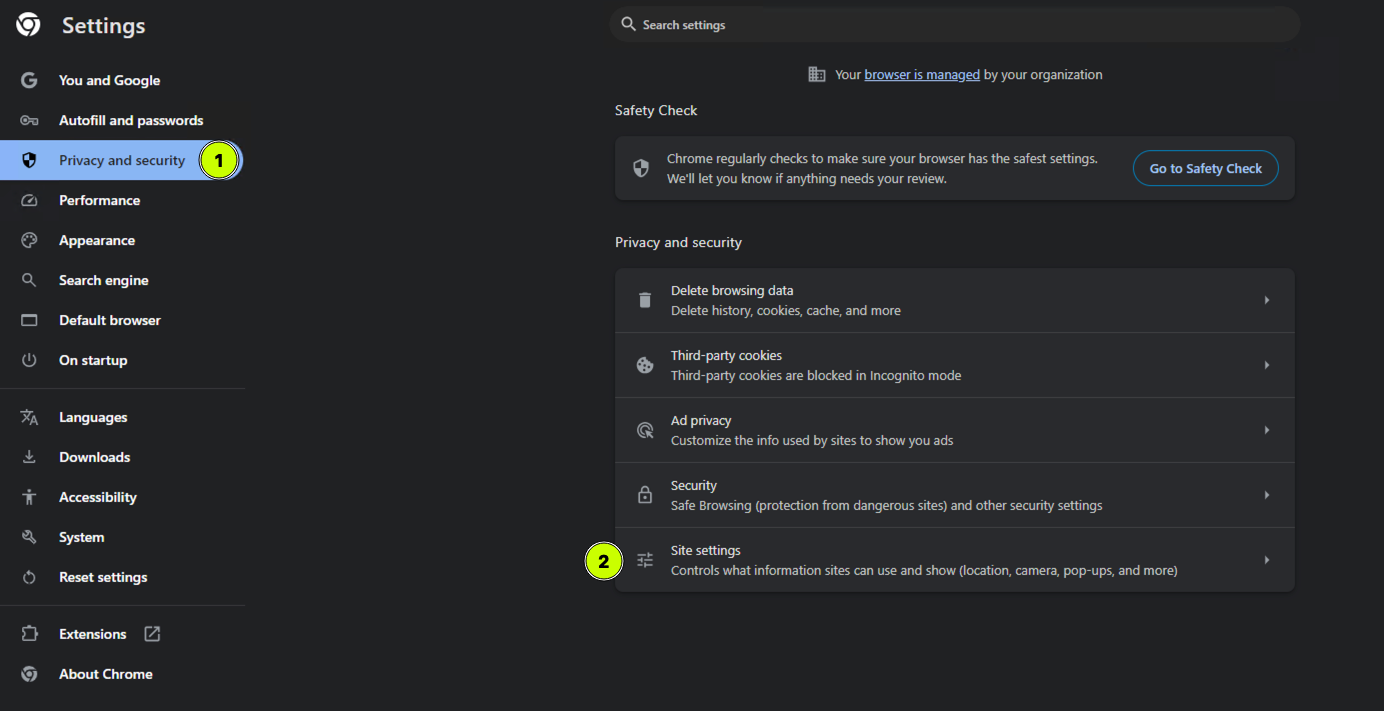
Task: Click the 'Safe Browsing' description text
Action: point(887,506)
